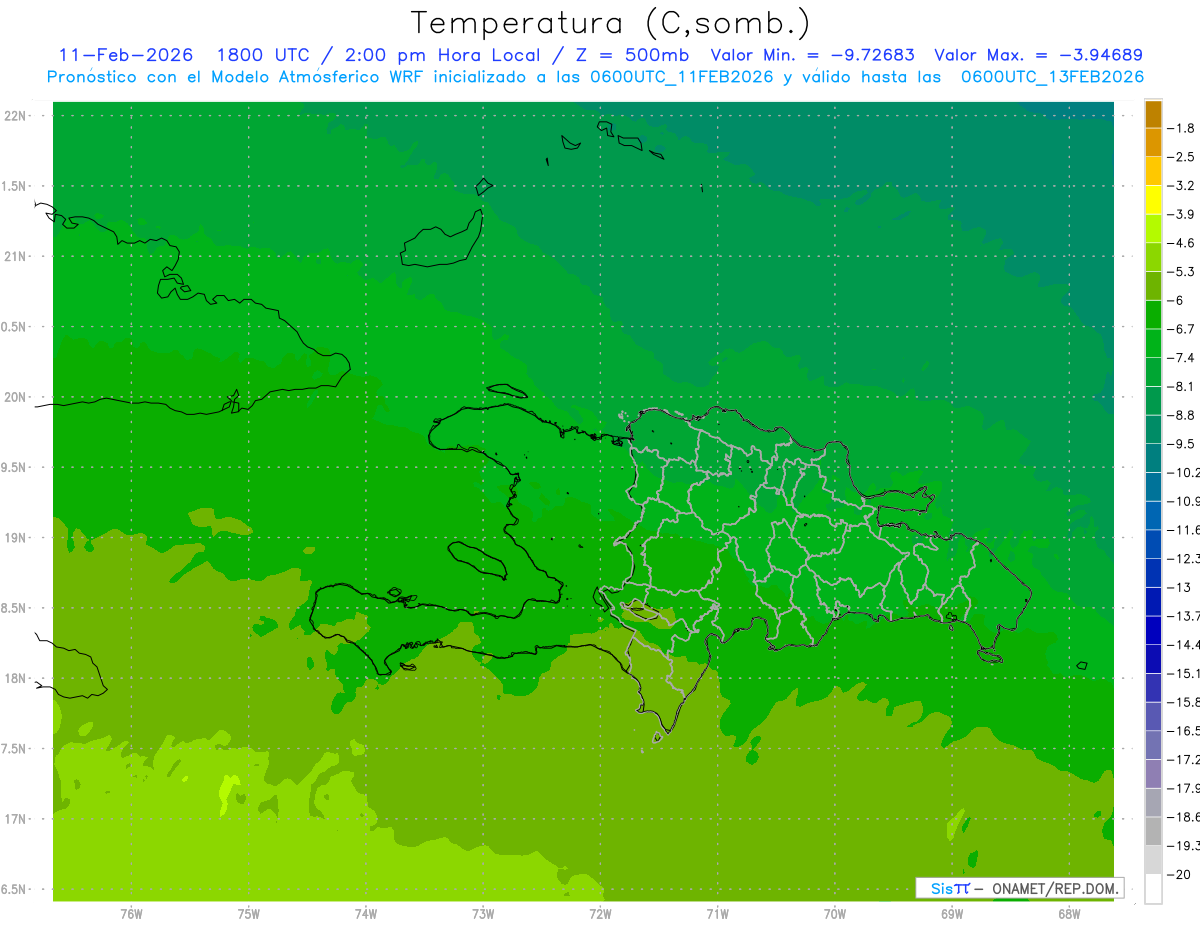Click the '68W' longitude label
The image size is (1200, 927).
tap(1068, 914)
